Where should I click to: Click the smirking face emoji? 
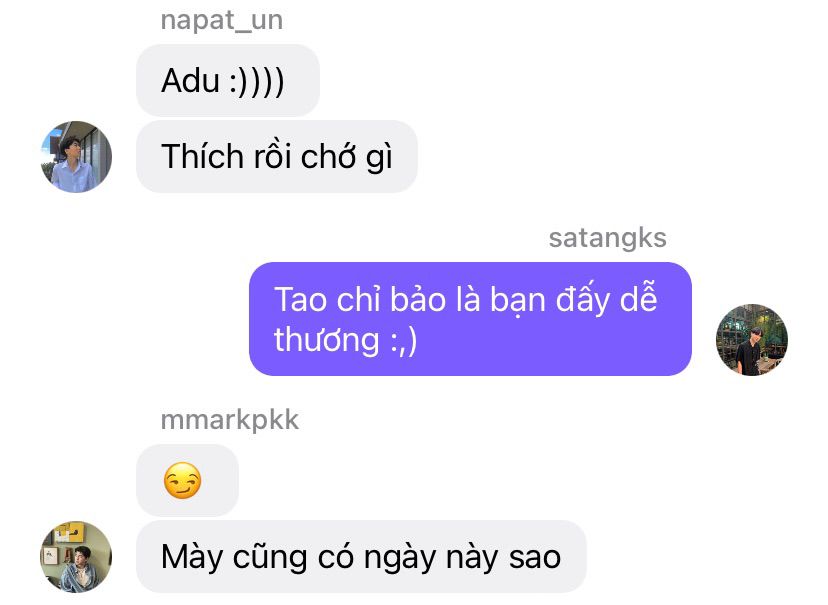182,480
